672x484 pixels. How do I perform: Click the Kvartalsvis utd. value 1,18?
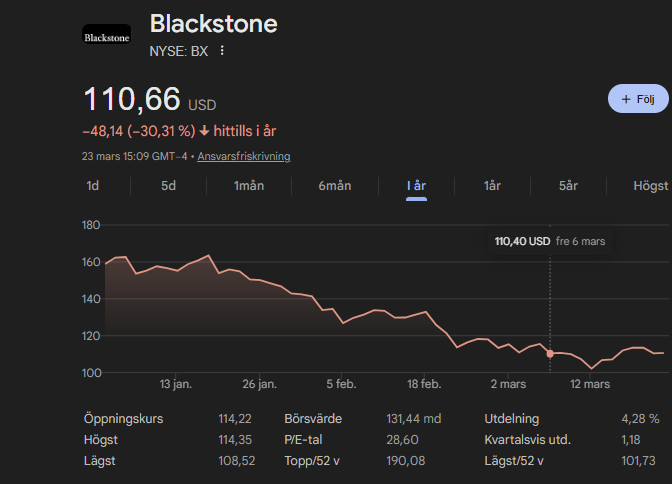click(631, 440)
